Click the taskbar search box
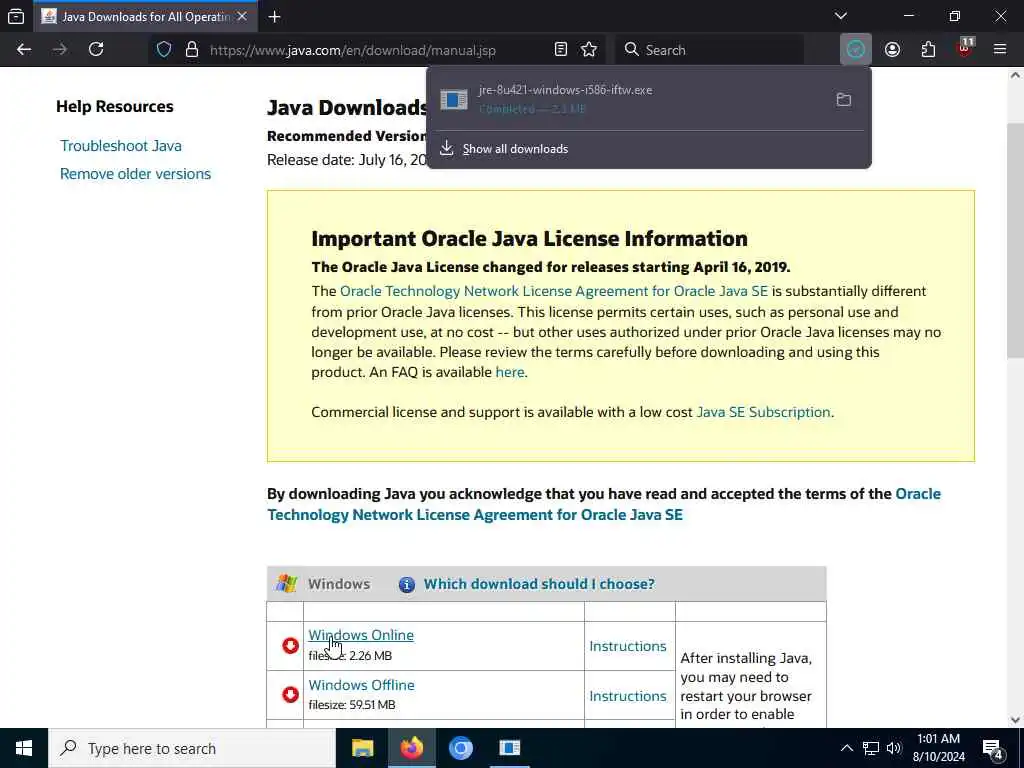This screenshot has width=1024, height=768. coord(192,748)
